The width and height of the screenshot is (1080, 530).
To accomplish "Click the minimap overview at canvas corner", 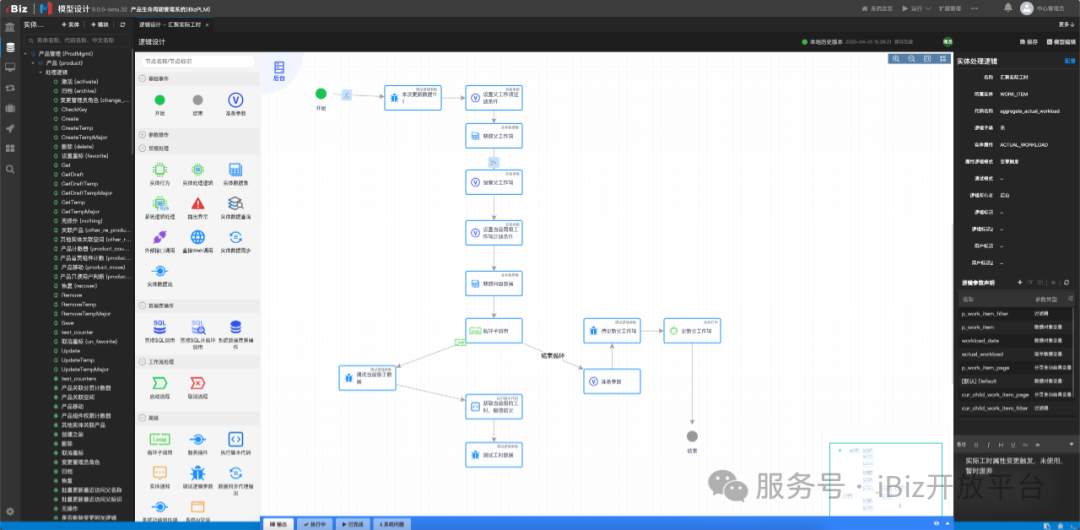I will click(x=885, y=478).
